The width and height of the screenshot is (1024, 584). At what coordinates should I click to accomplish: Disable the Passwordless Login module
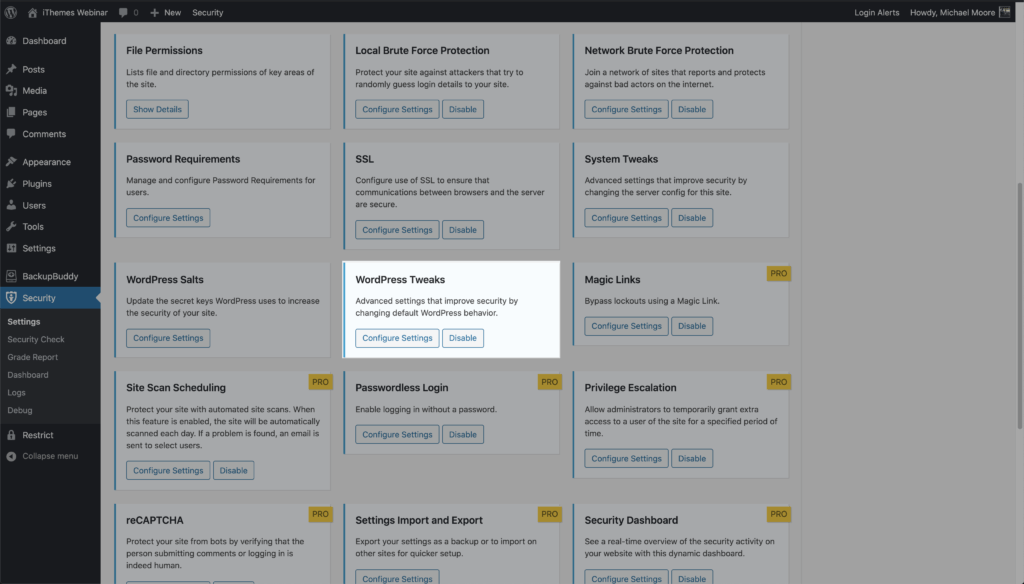pyautogui.click(x=462, y=434)
